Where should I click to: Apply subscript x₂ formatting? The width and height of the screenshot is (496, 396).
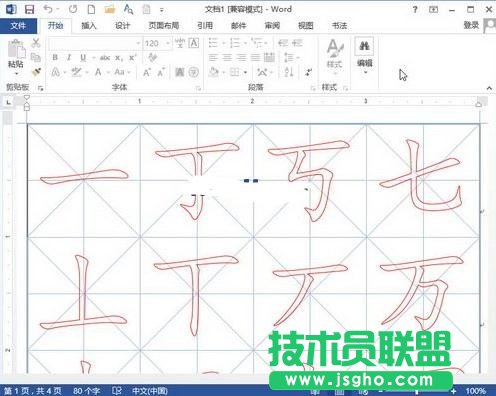click(119, 58)
